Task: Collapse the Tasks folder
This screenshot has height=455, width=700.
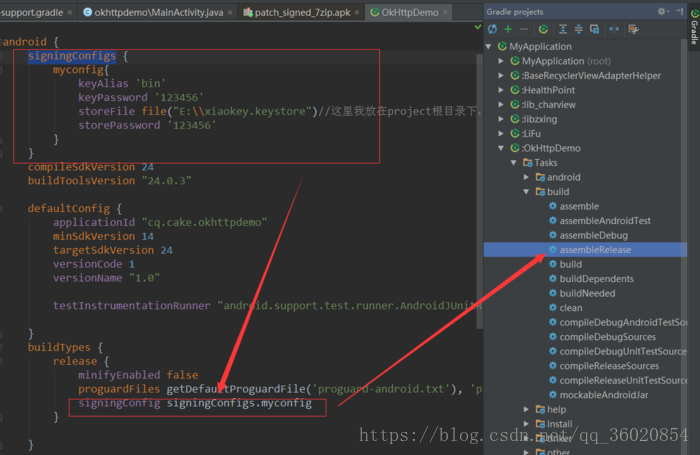Action: [x=513, y=163]
